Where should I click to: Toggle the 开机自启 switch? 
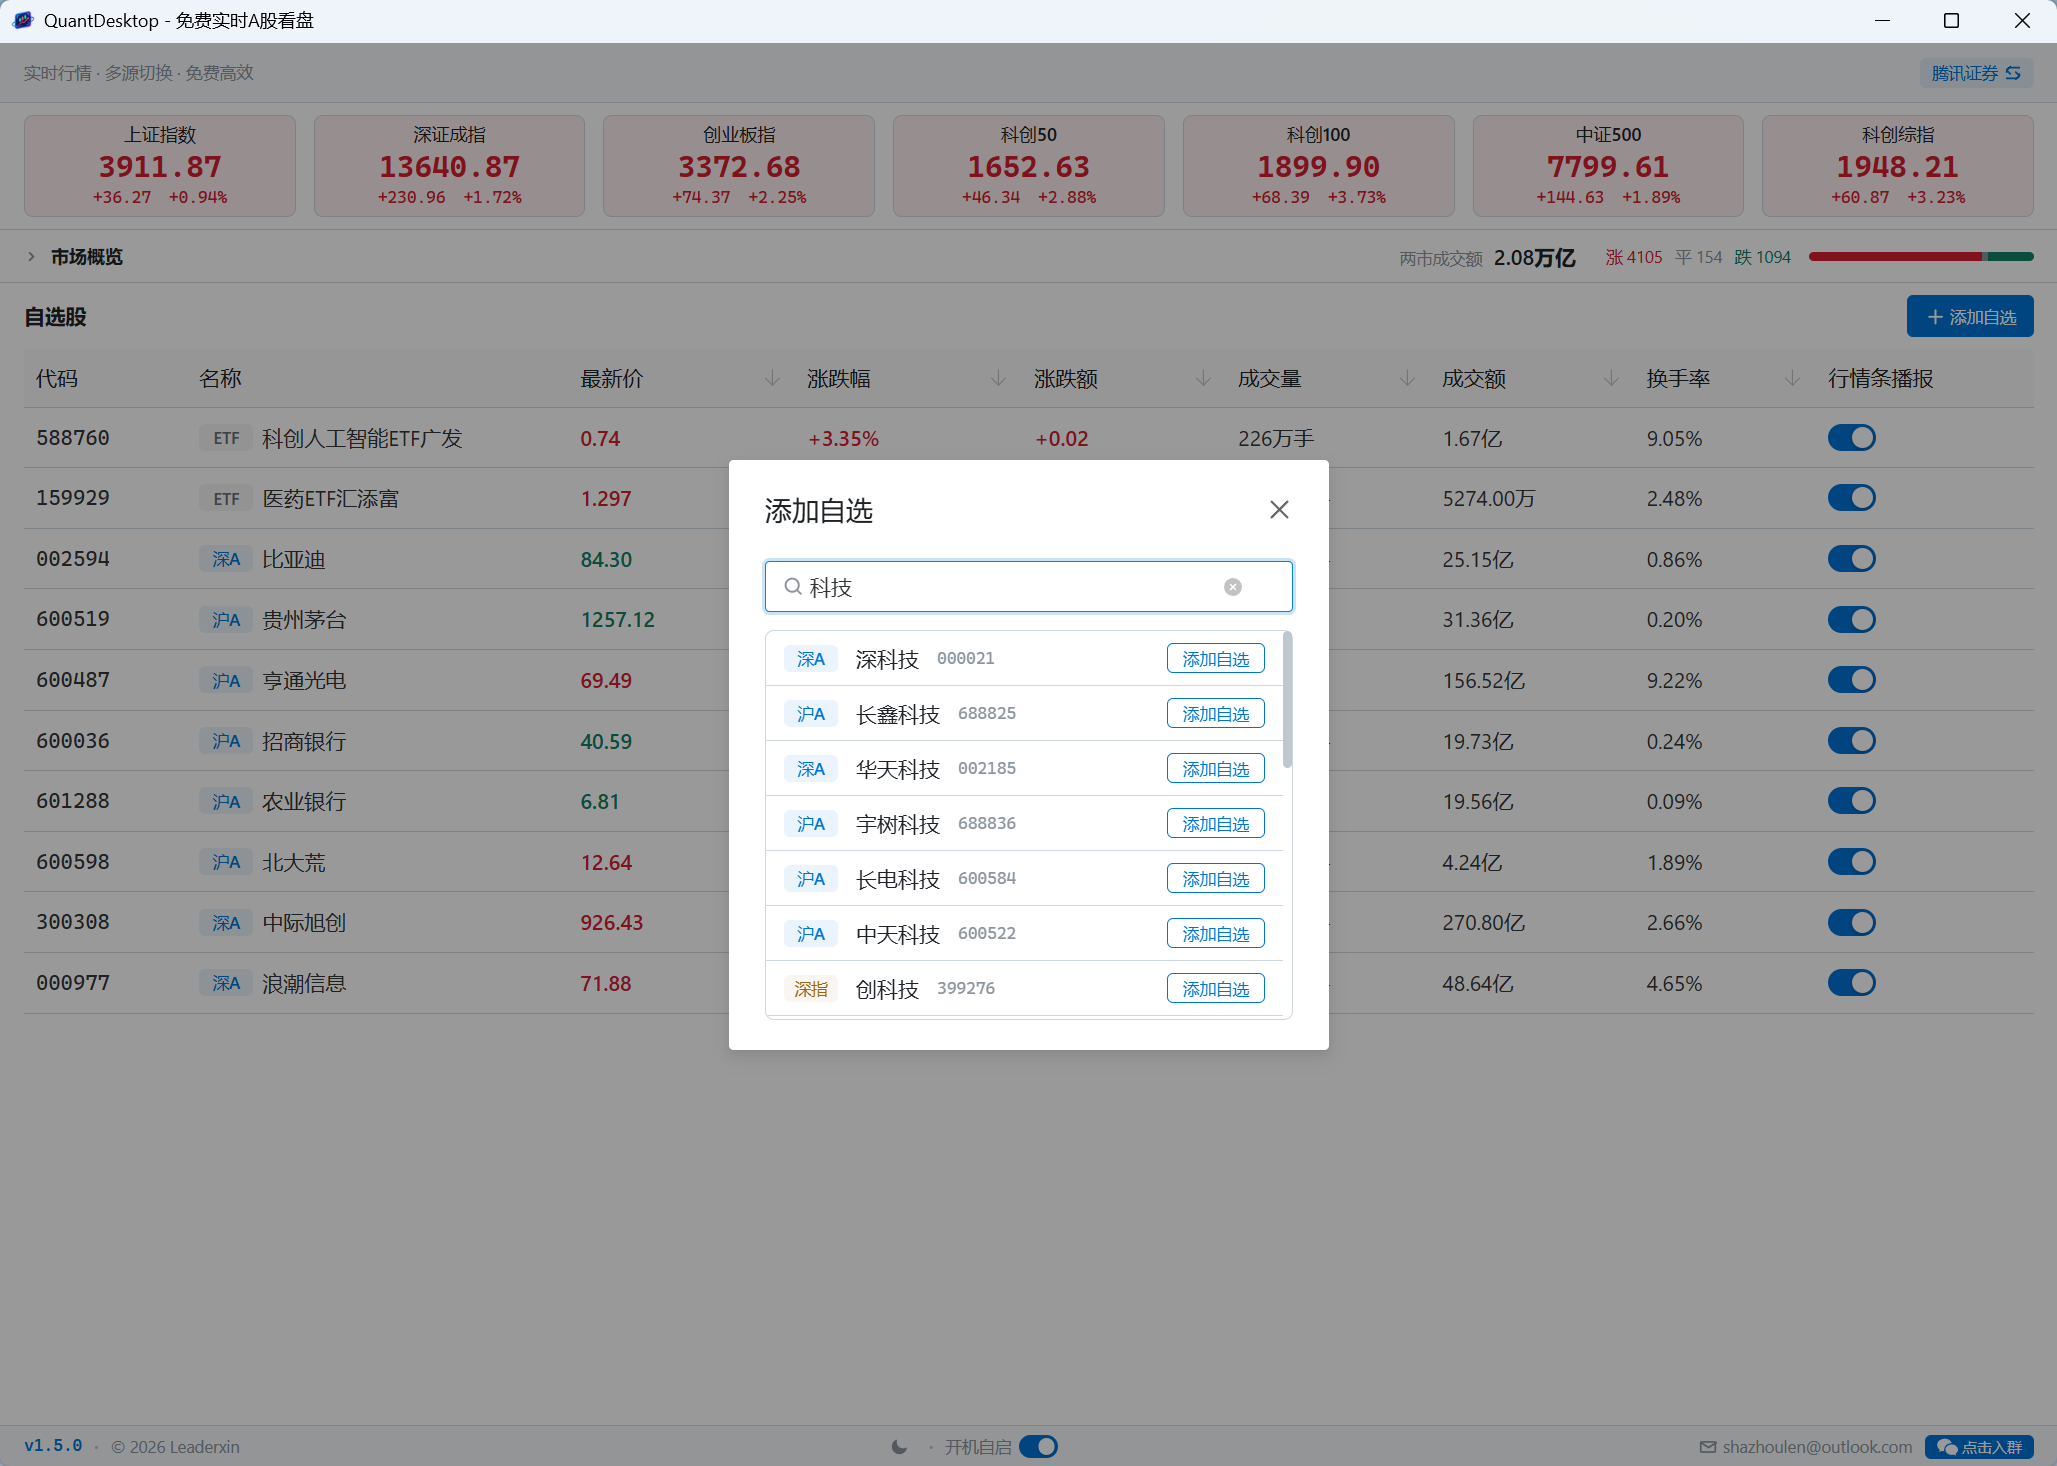[1038, 1447]
